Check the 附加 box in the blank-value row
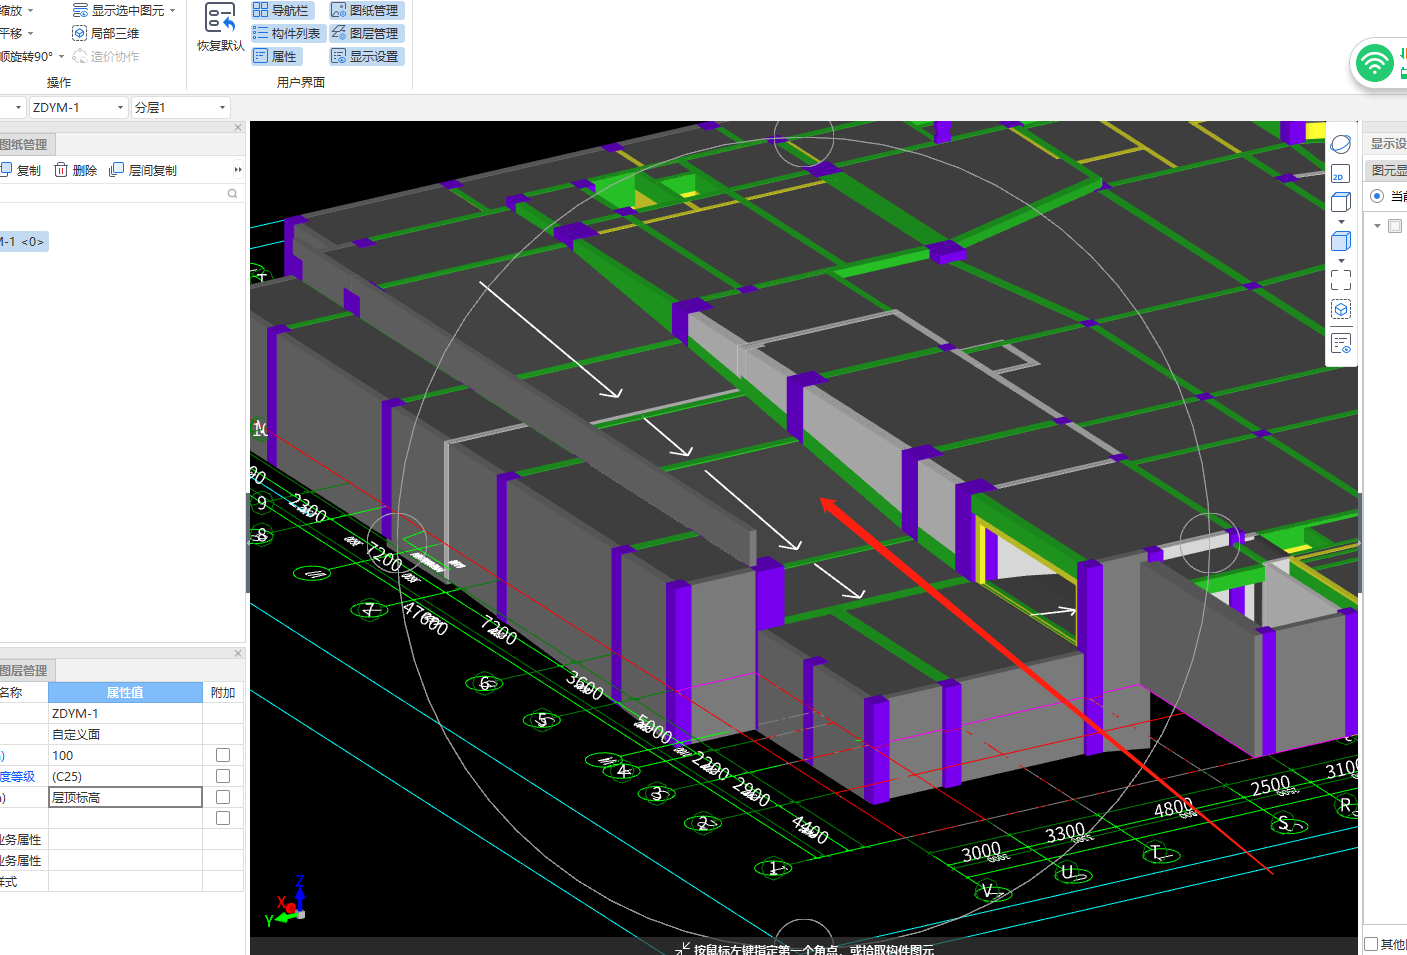This screenshot has width=1407, height=955. [x=223, y=818]
